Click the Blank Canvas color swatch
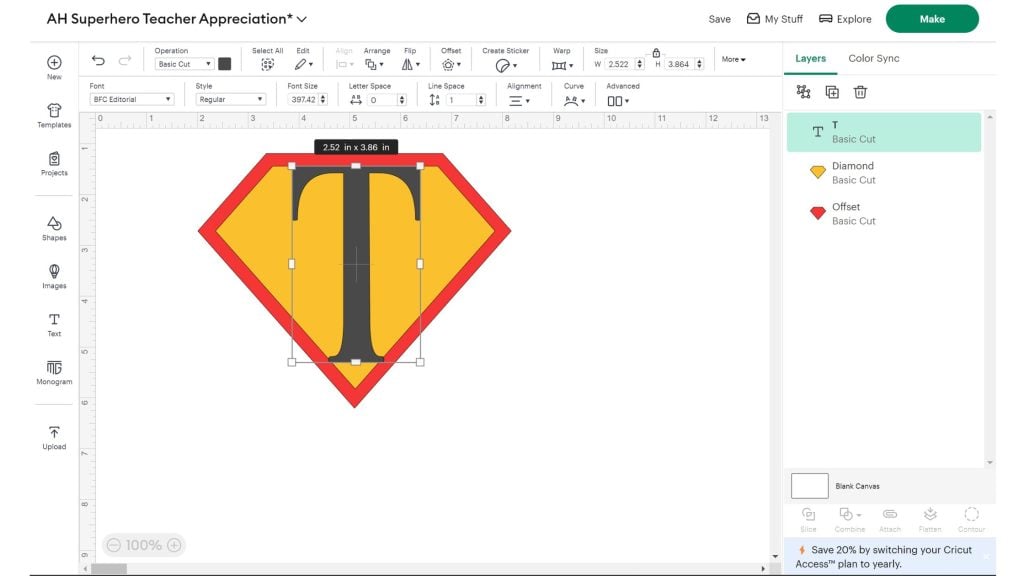1024x576 pixels. [810, 486]
